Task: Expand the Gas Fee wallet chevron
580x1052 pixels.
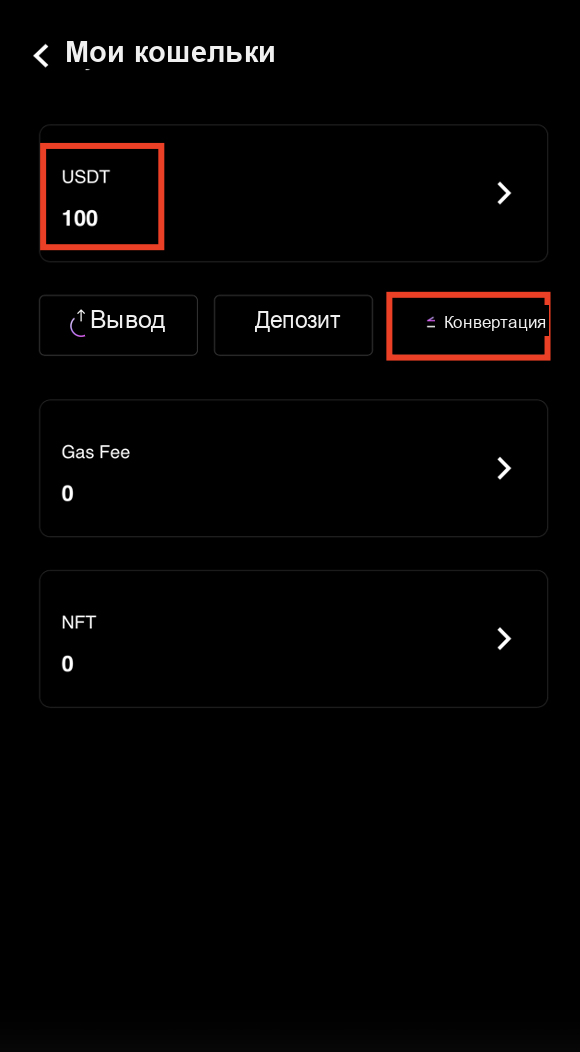Action: point(504,468)
